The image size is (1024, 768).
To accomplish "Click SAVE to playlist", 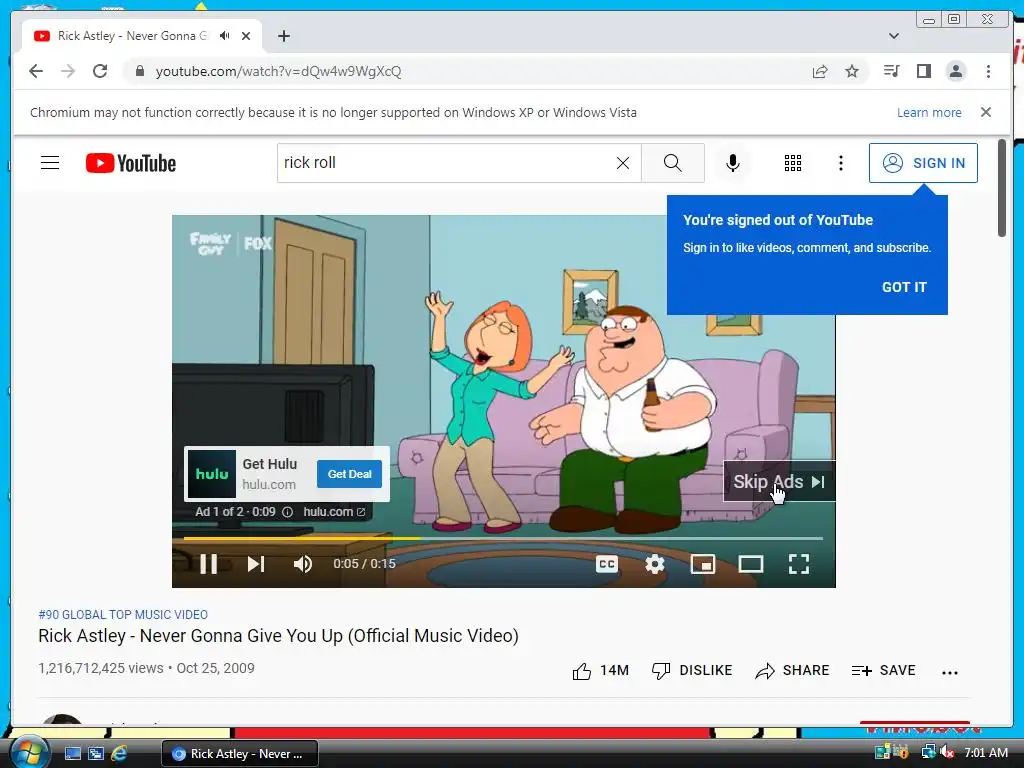I will 883,671.
